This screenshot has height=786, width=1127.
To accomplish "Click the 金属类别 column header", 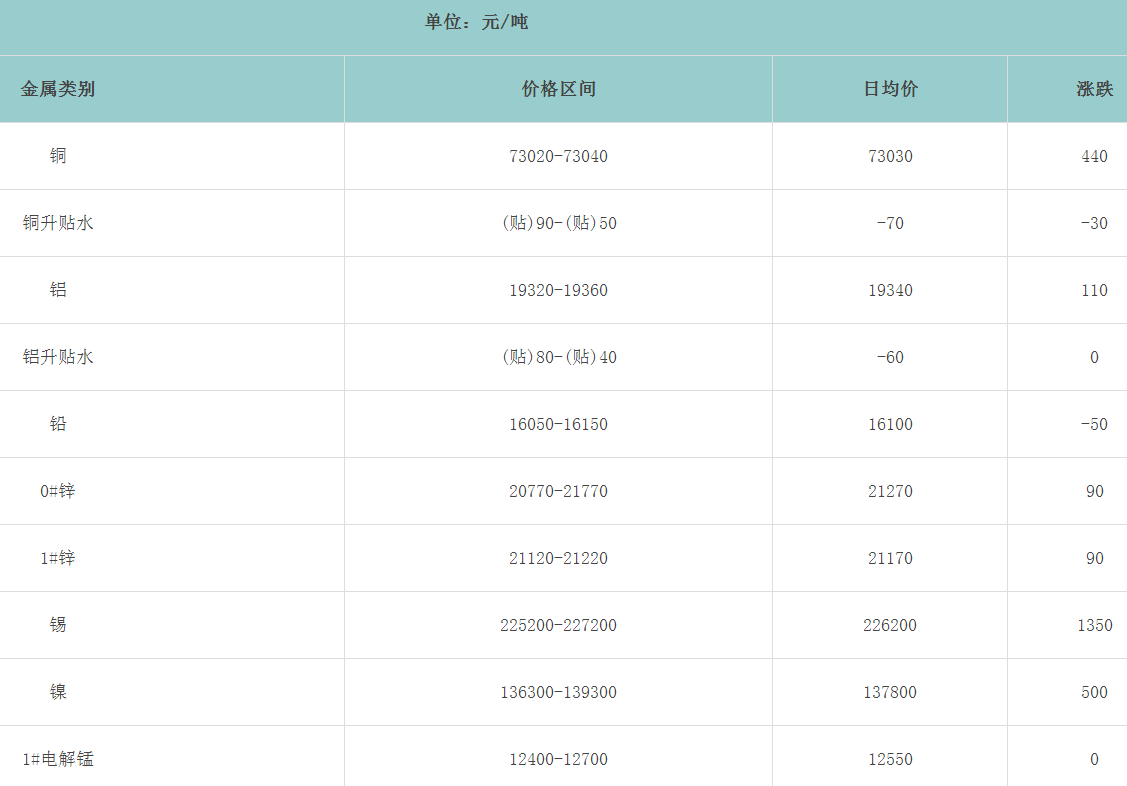I will pyautogui.click(x=58, y=89).
